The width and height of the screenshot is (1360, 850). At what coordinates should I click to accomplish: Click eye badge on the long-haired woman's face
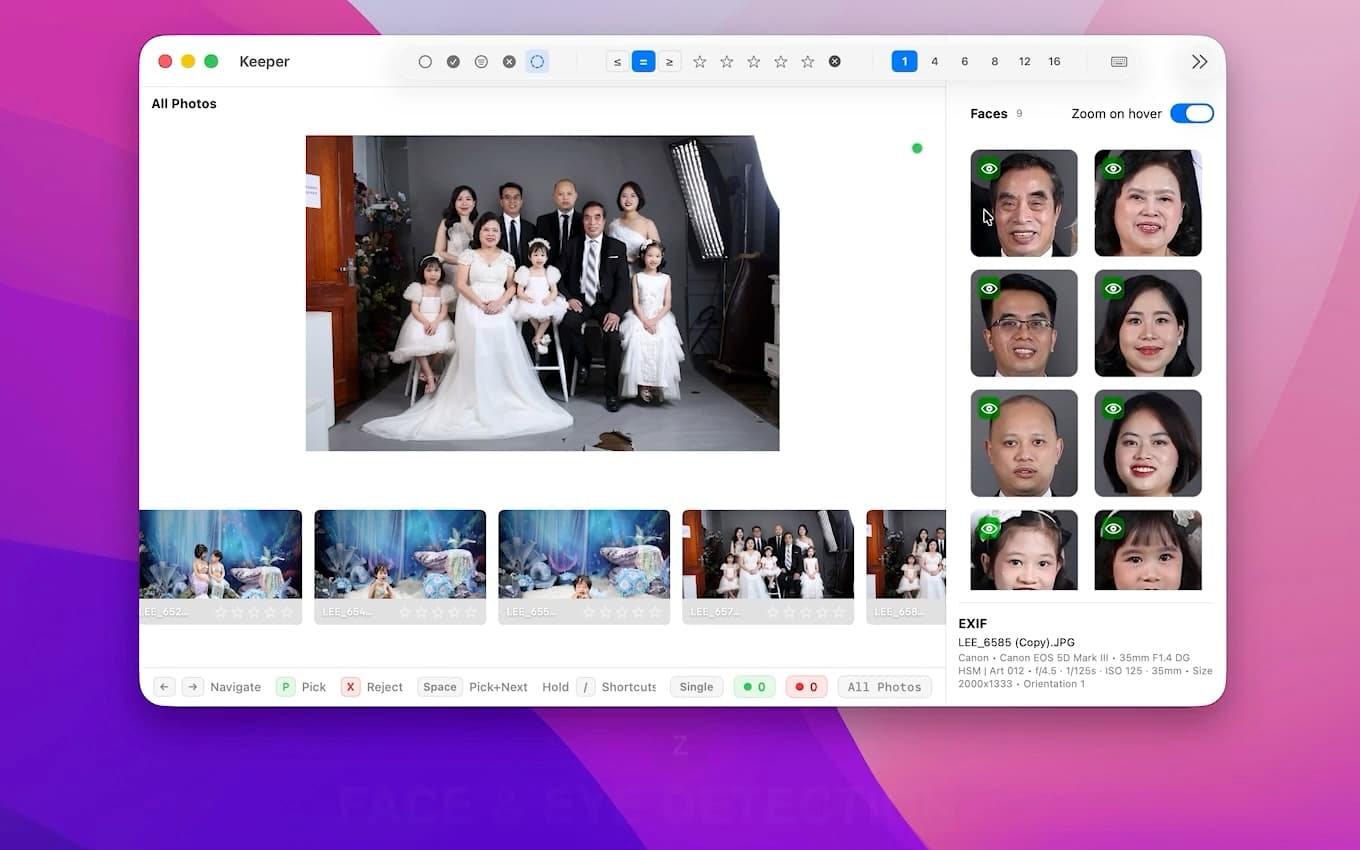pyautogui.click(x=1113, y=288)
